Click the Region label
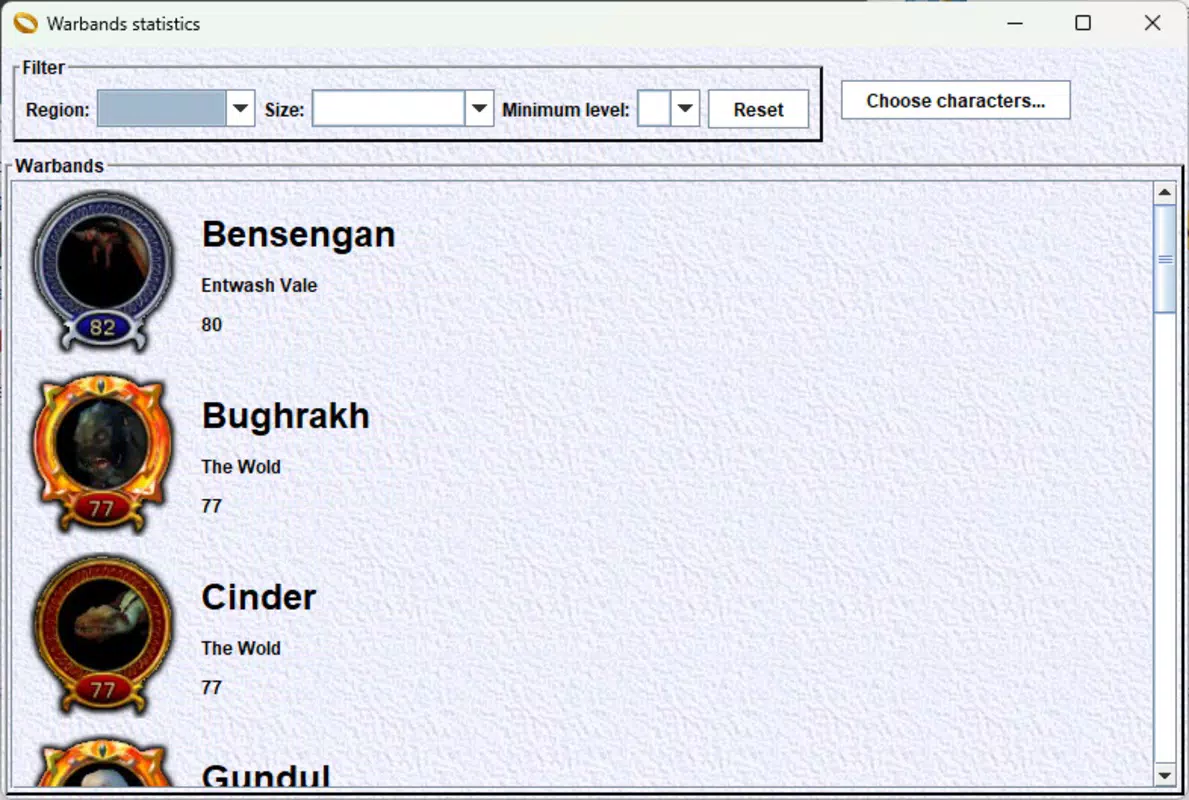 coord(58,110)
